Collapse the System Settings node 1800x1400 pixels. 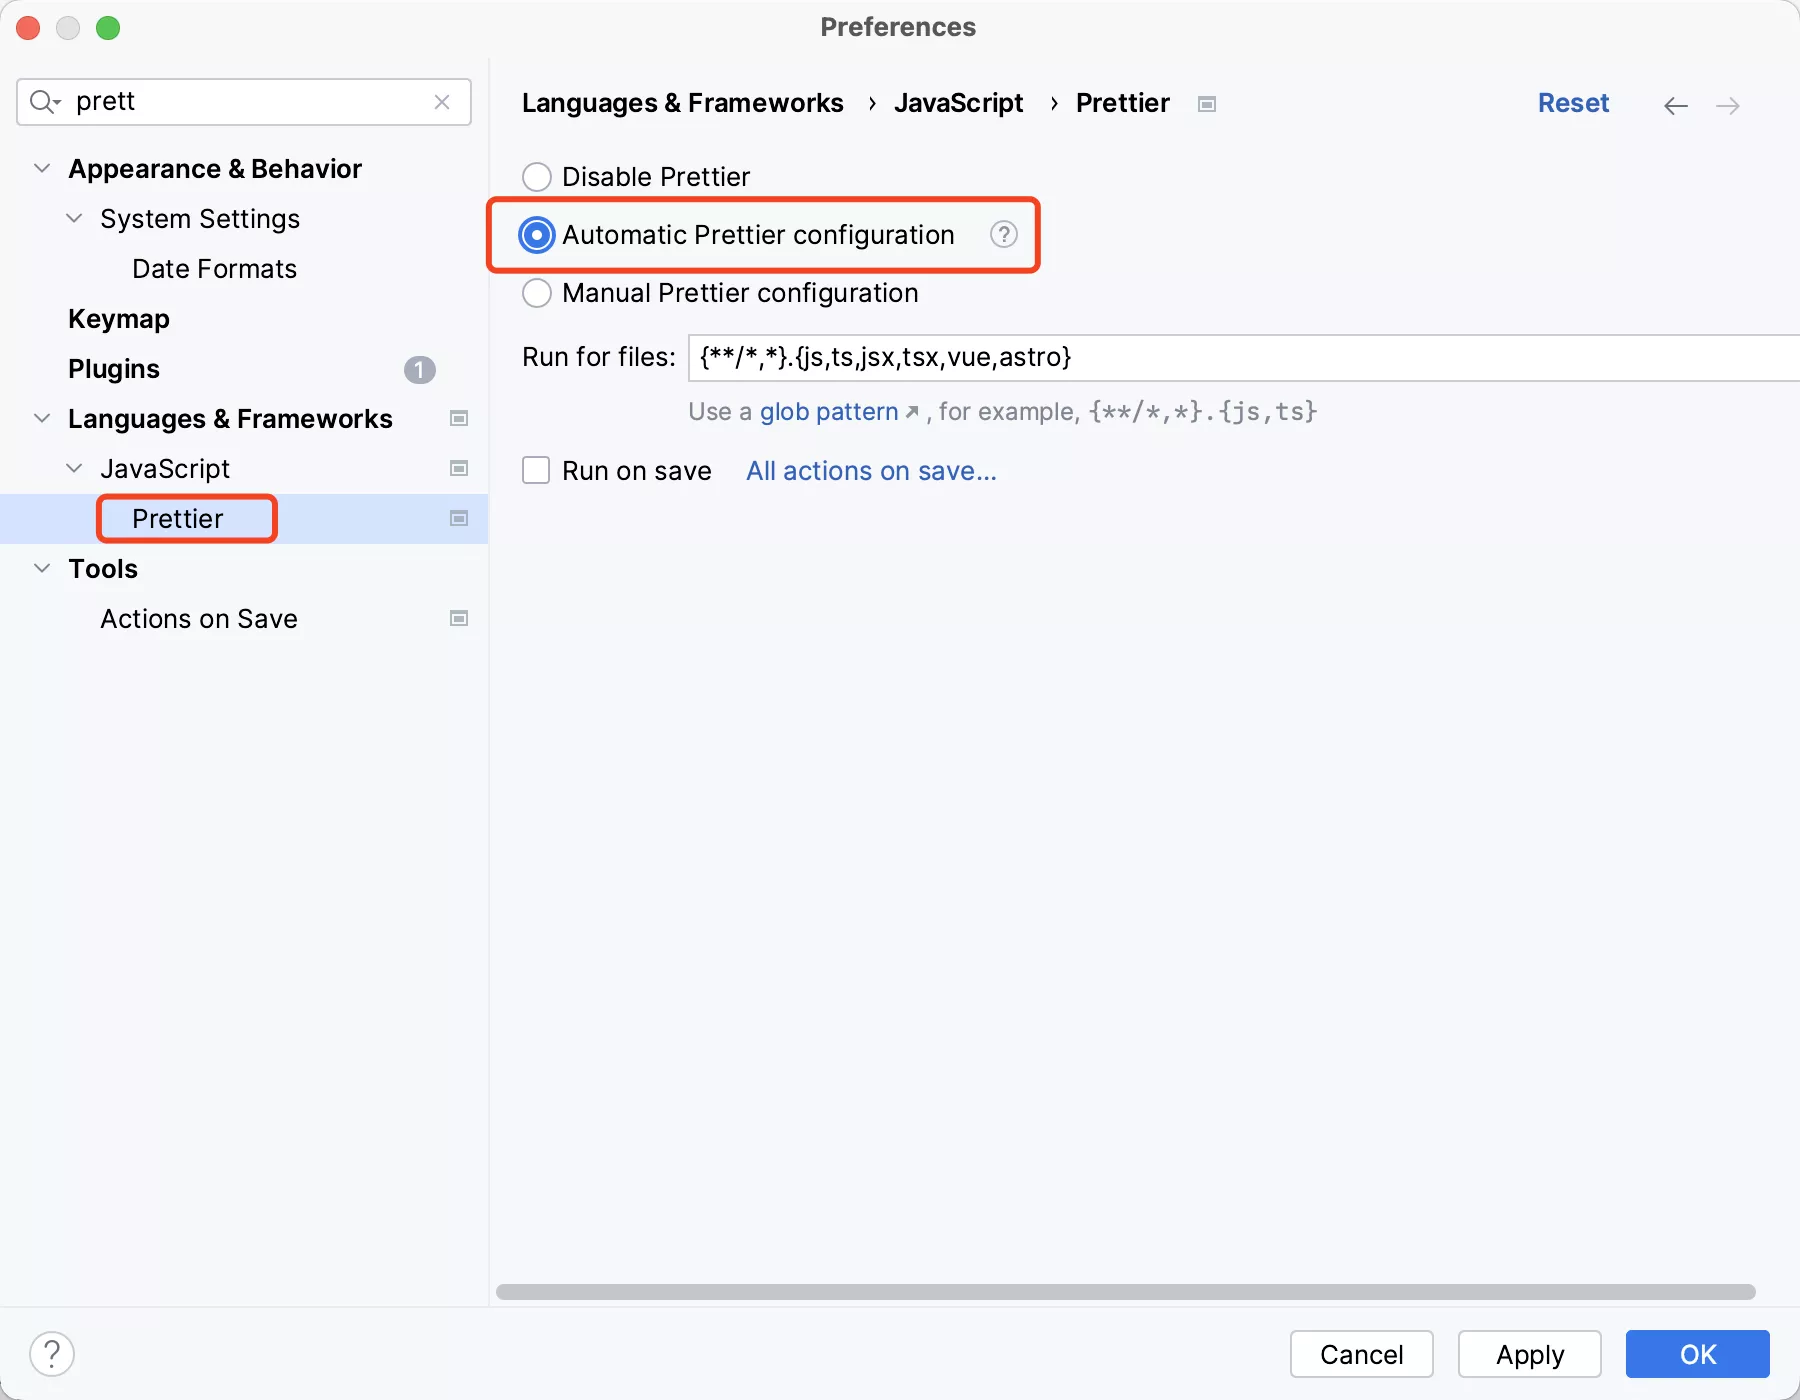pyautogui.click(x=74, y=218)
